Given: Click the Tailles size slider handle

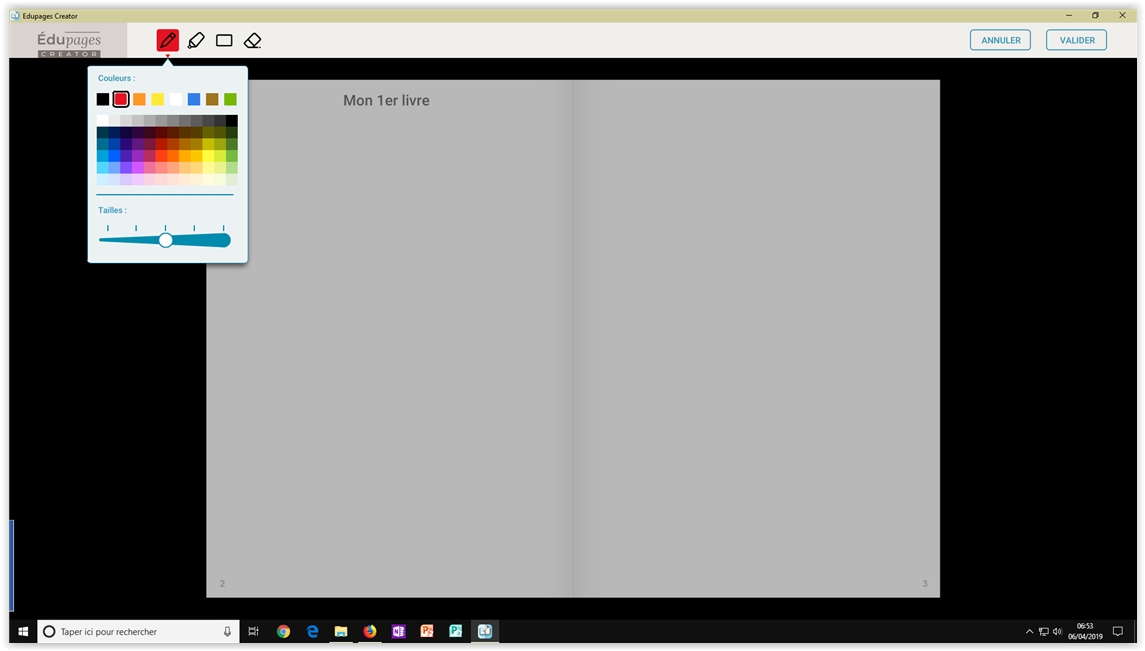Looking at the screenshot, I should 166,240.
